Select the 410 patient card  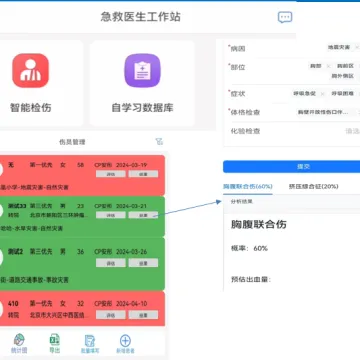[x=82, y=309]
